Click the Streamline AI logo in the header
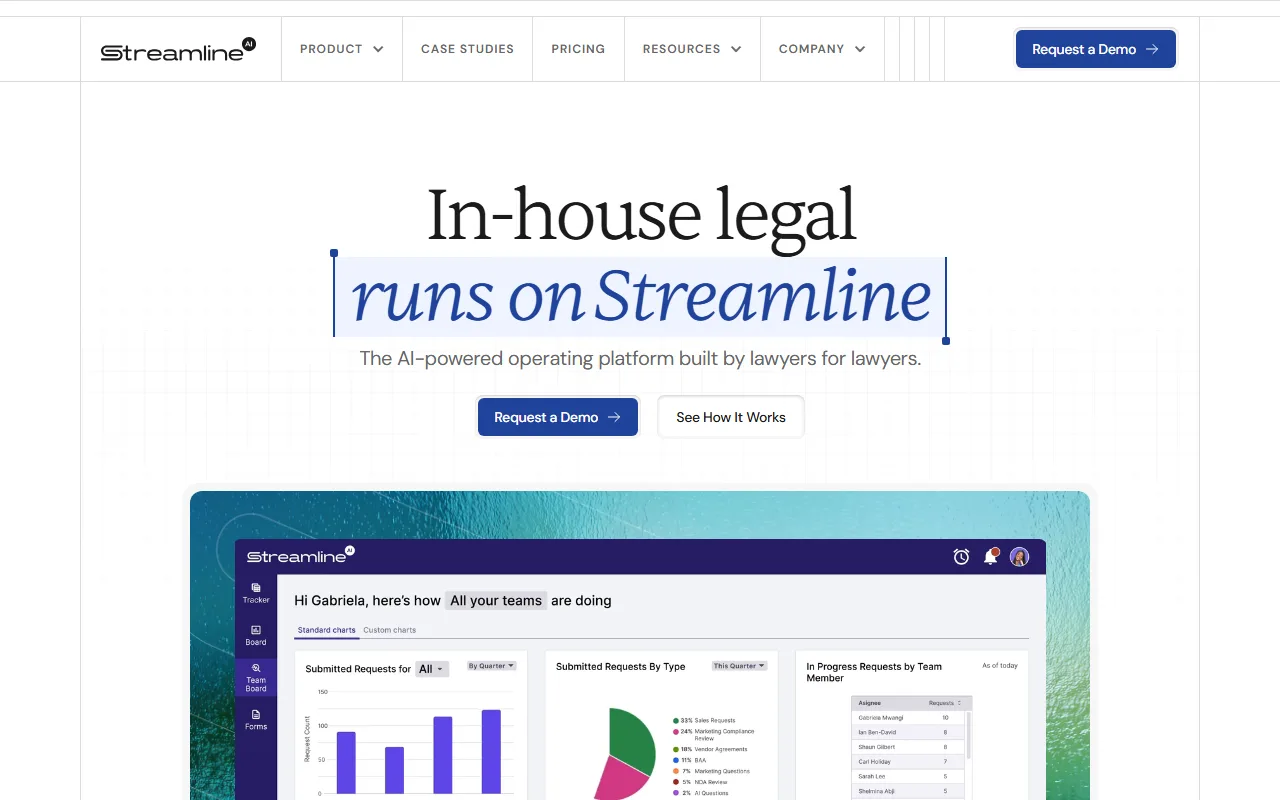This screenshot has height=800, width=1280. 178,50
